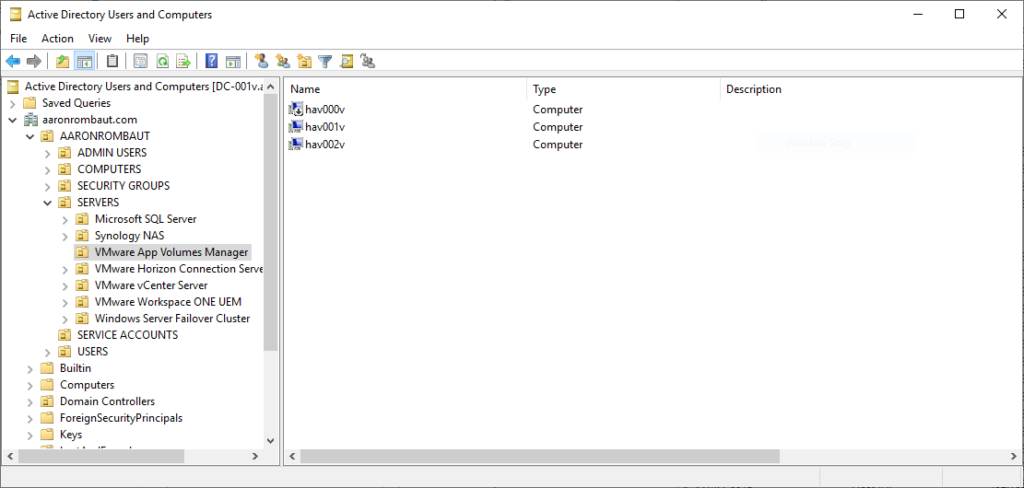Image resolution: width=1024 pixels, height=488 pixels.
Task: Expand the Builtin container
Action: pyautogui.click(x=30, y=368)
